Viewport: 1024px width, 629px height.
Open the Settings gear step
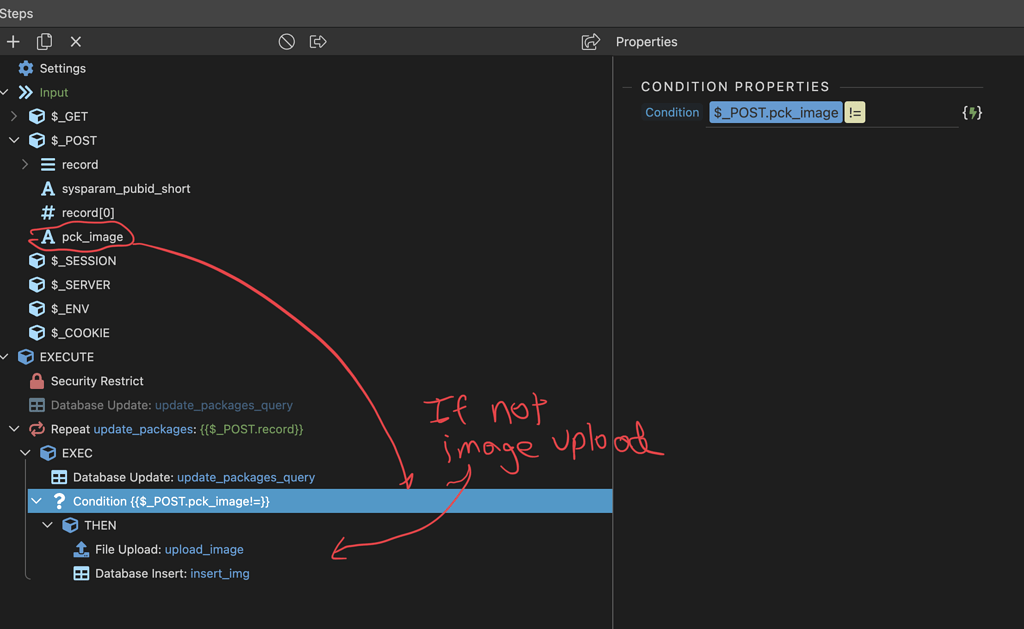click(26, 68)
